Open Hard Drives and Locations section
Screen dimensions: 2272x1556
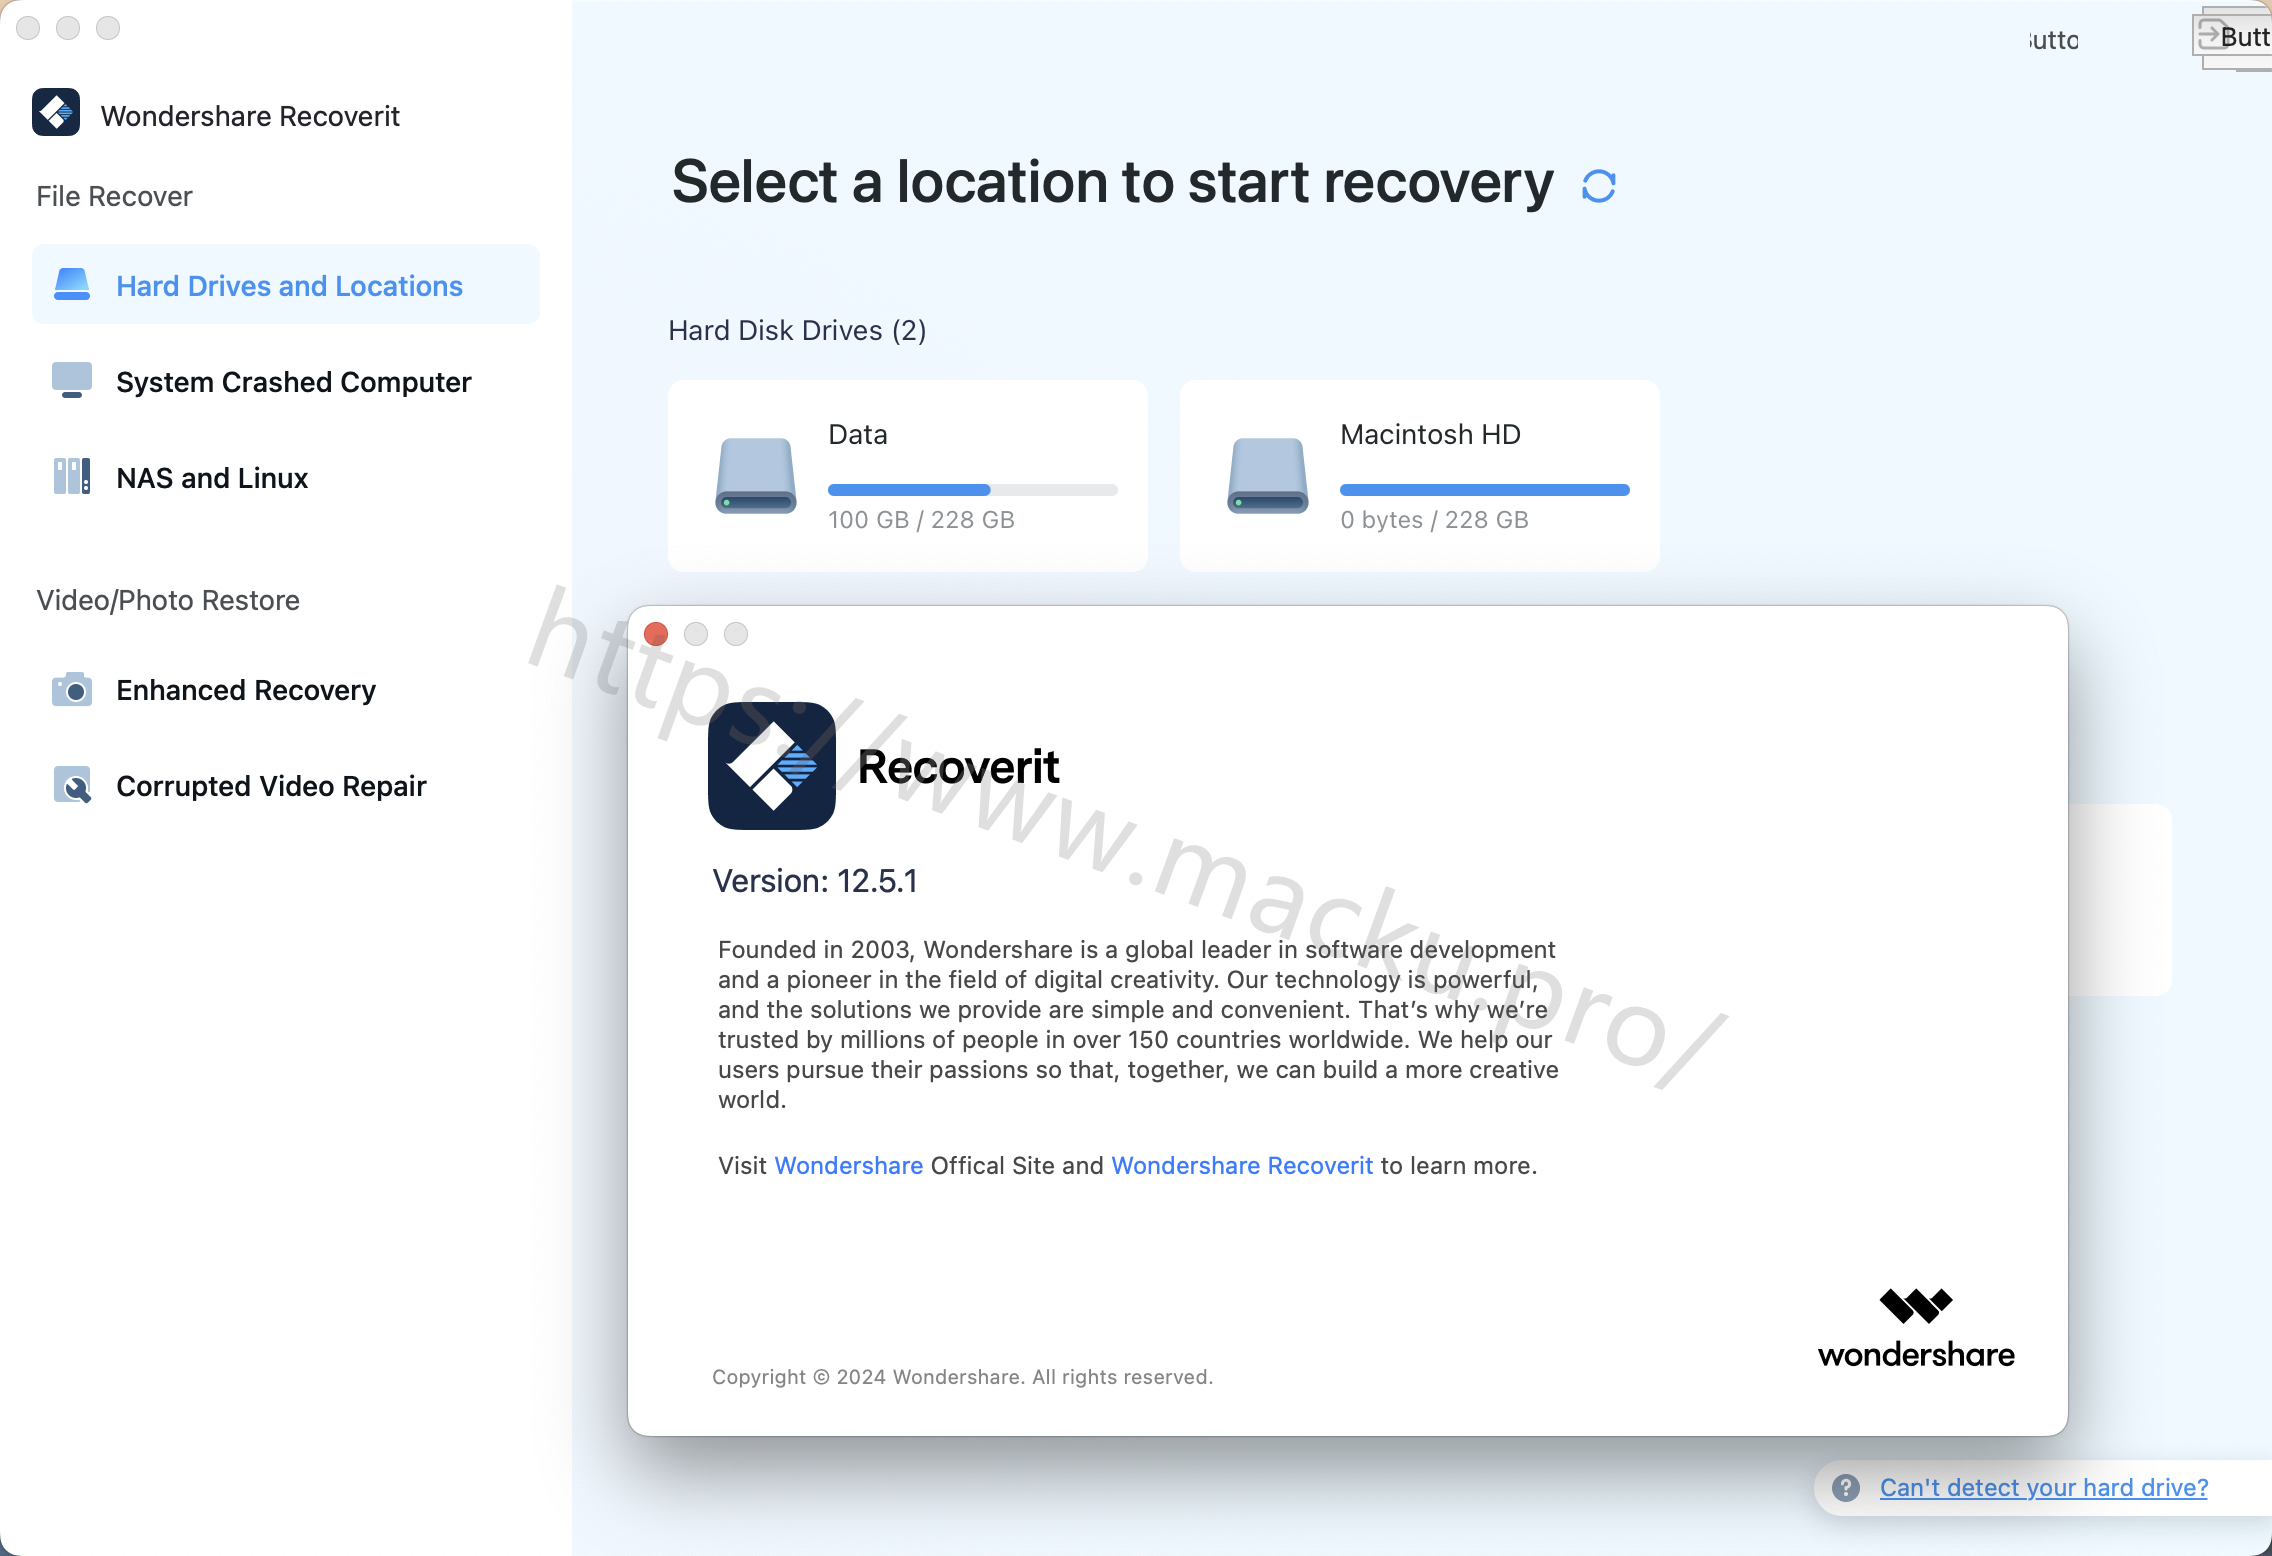click(286, 285)
